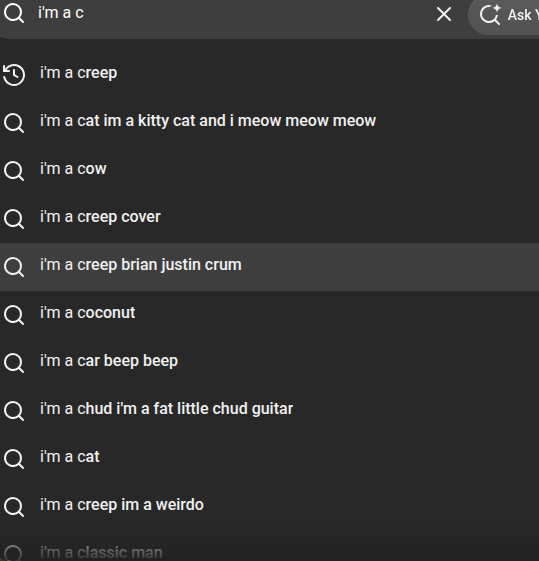Click magnifier icon beside i'm a creep cover

(x=14, y=218)
